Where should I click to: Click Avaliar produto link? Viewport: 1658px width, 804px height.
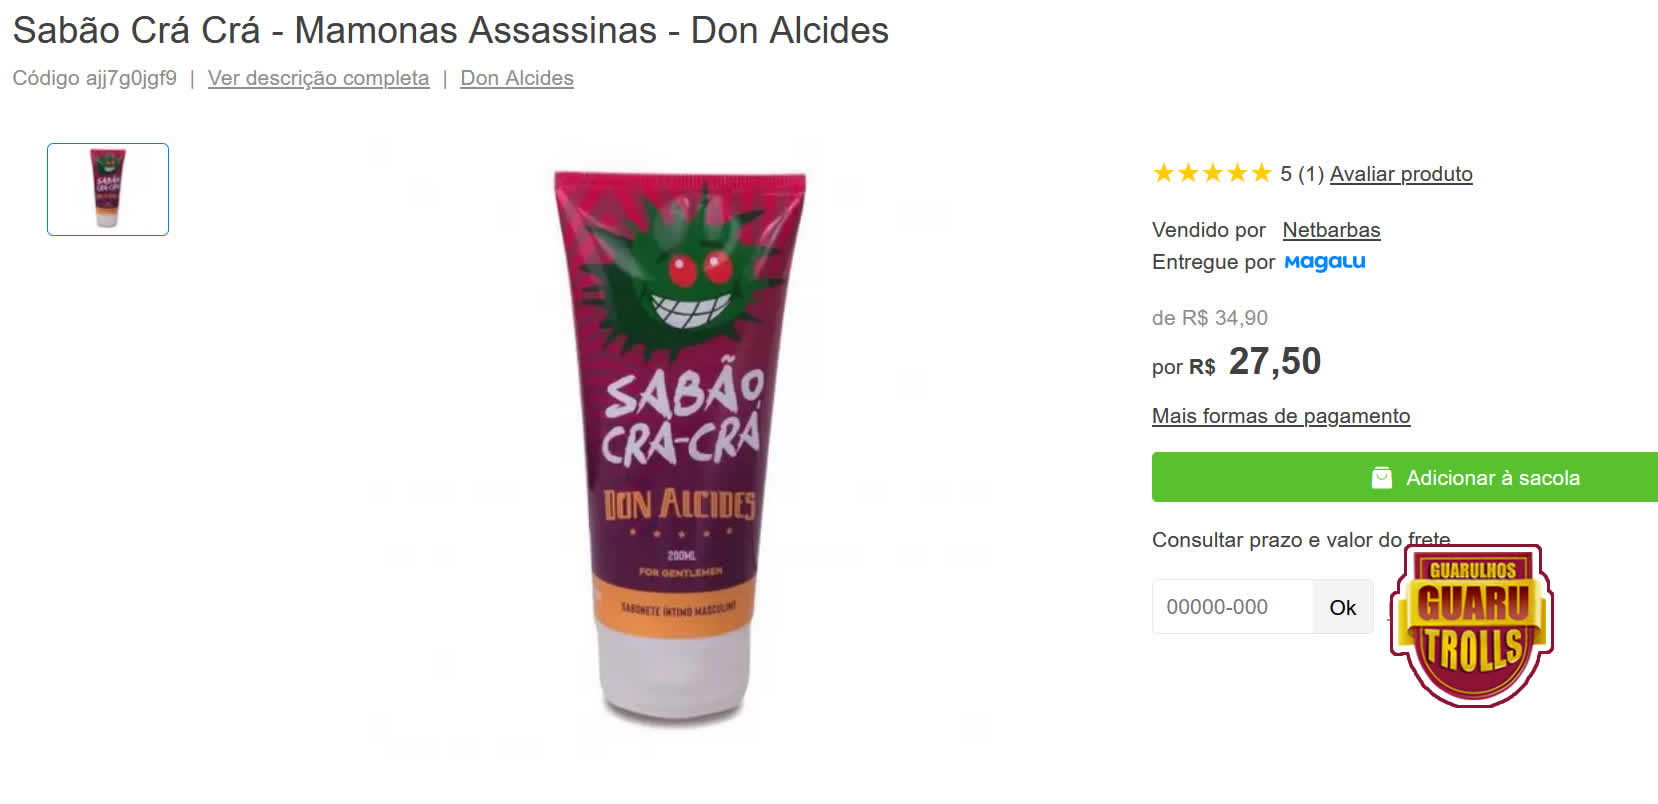1401,174
